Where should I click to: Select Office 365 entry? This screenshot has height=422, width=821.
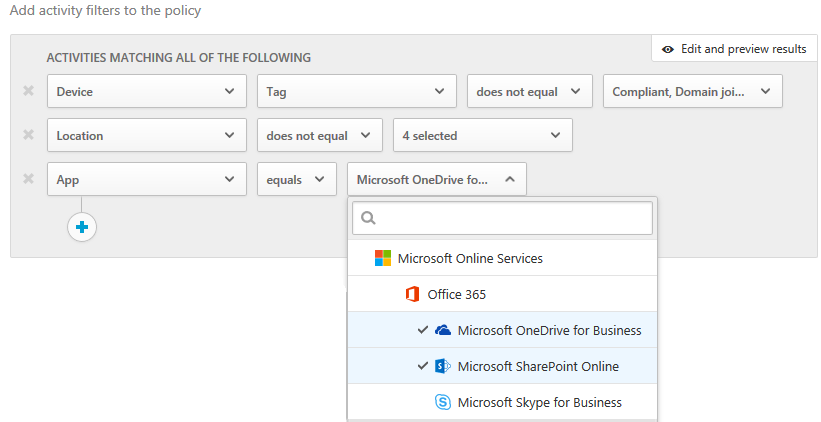click(502, 294)
